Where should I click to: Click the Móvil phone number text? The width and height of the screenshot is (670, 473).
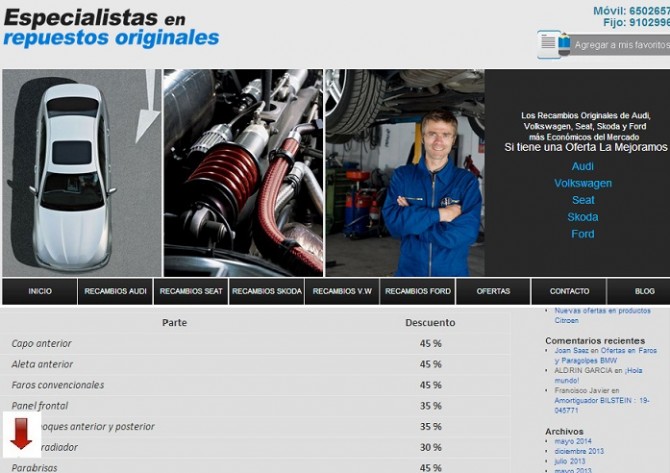point(632,11)
